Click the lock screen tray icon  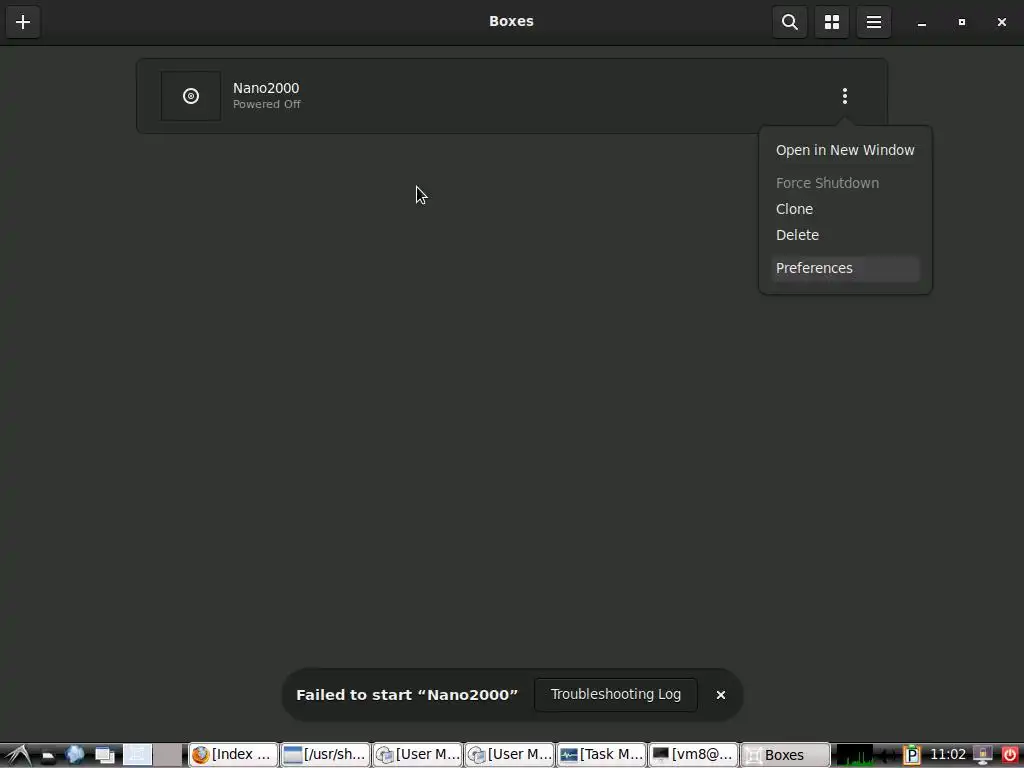pyautogui.click(x=983, y=756)
